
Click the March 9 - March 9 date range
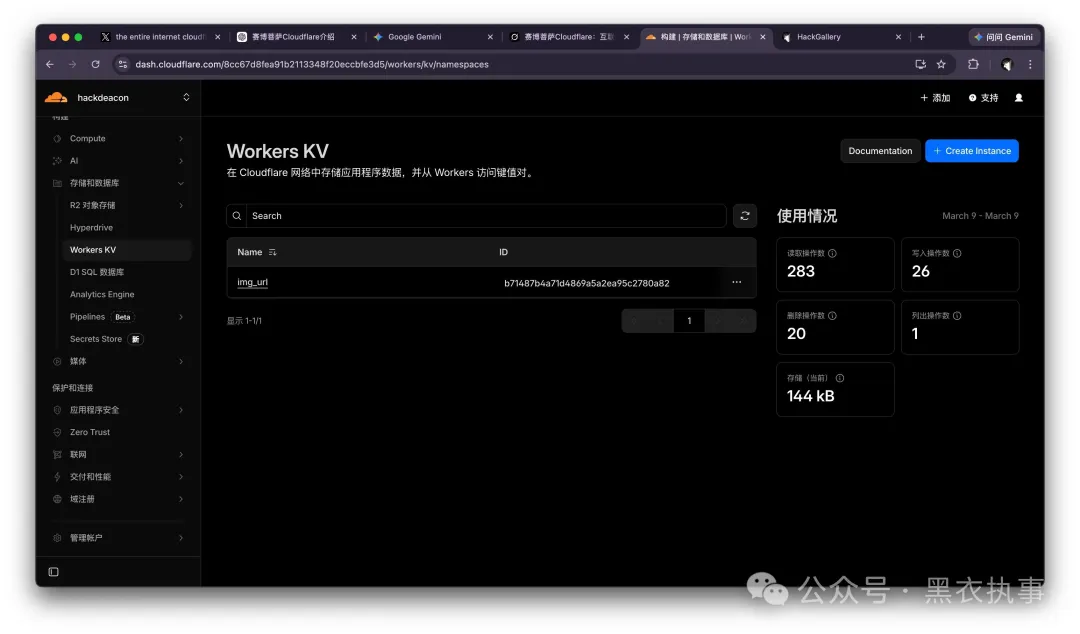click(980, 216)
